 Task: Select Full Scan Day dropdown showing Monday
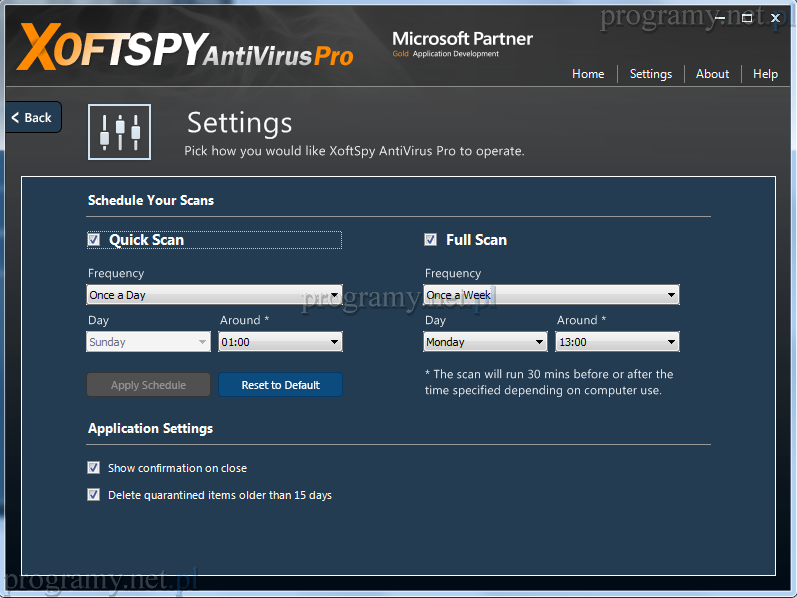click(x=485, y=342)
